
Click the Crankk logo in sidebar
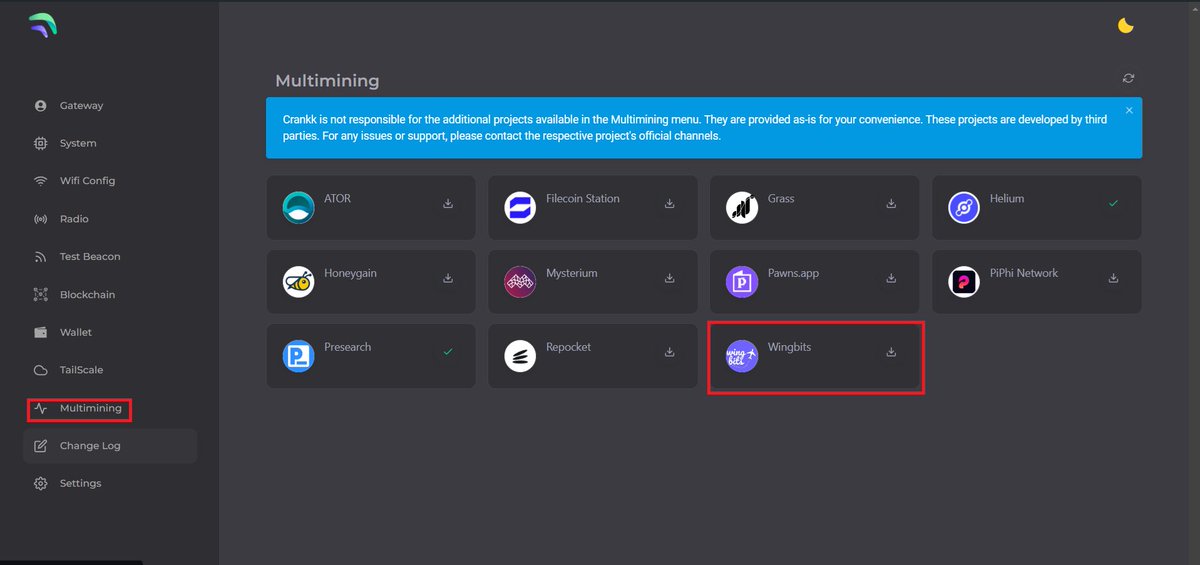pos(43,27)
